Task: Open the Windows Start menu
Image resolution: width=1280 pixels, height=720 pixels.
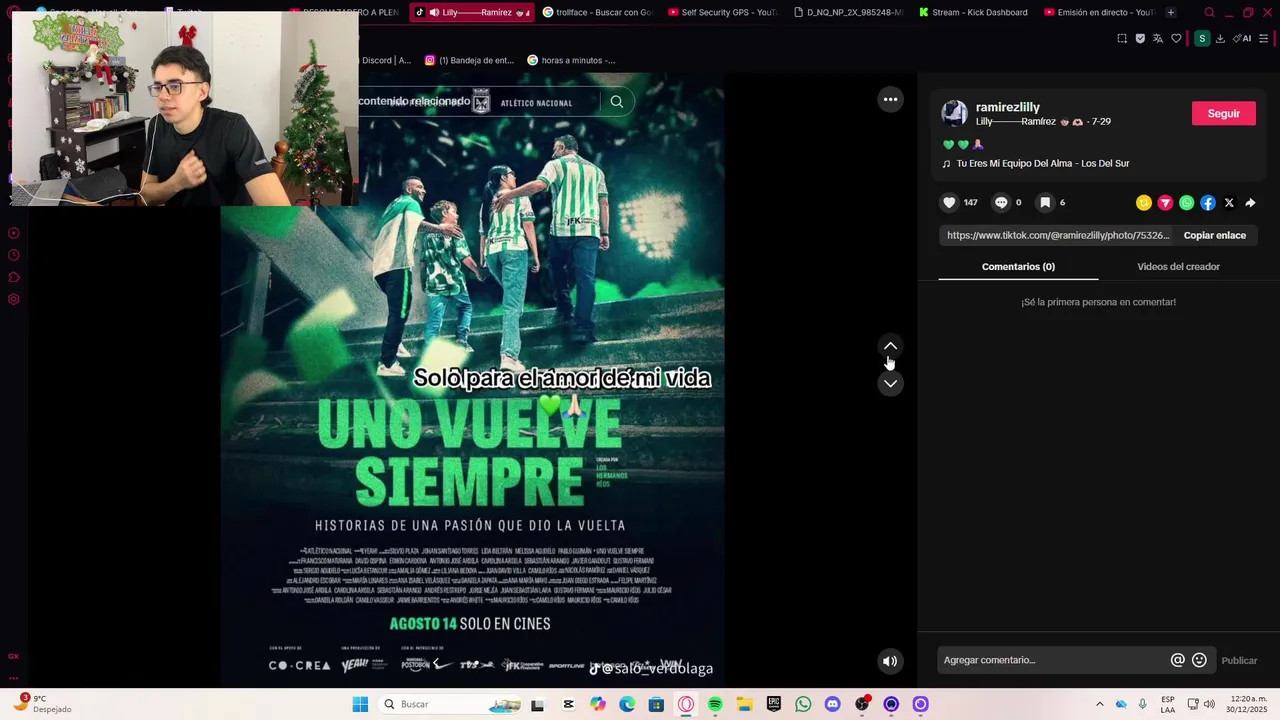Action: [x=360, y=704]
